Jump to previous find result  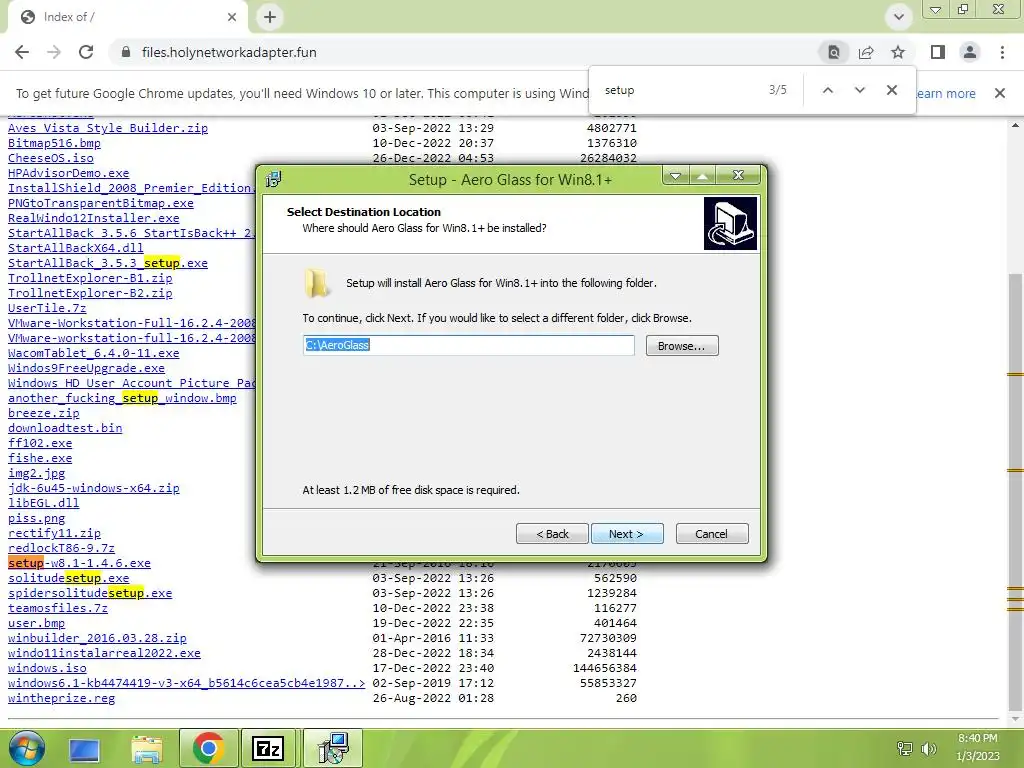[827, 90]
